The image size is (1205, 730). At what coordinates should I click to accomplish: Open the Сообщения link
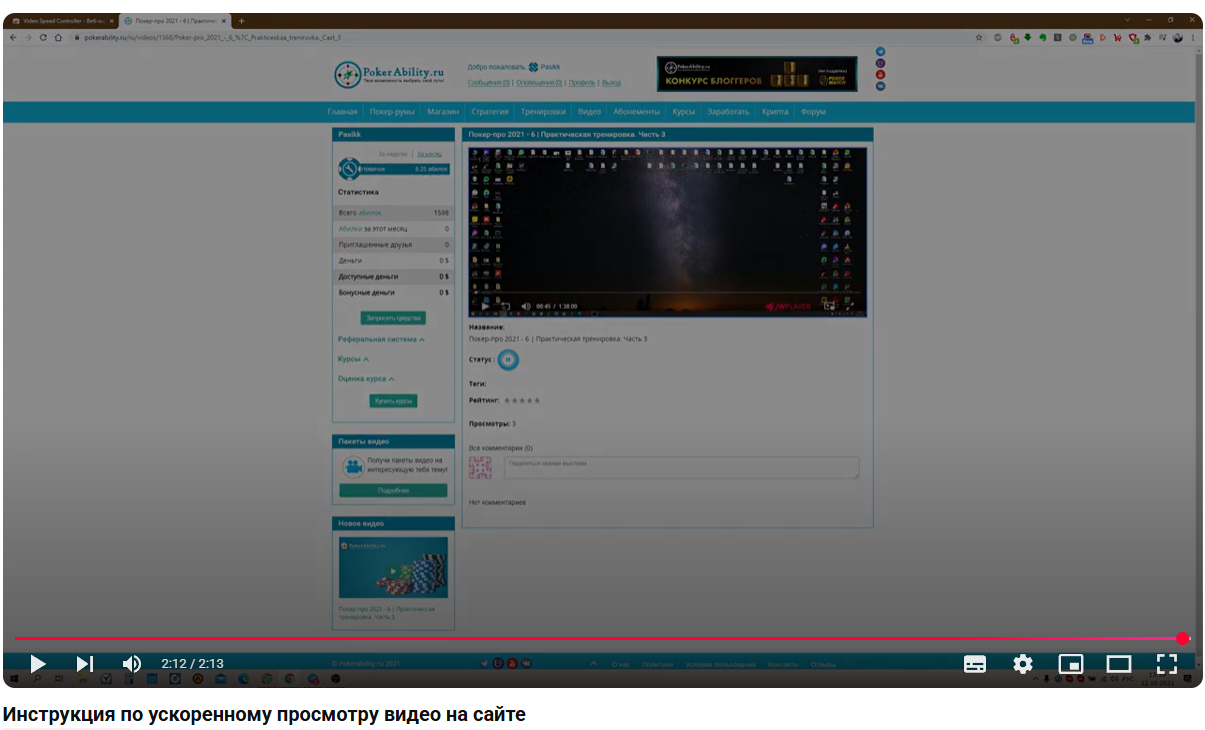click(489, 83)
